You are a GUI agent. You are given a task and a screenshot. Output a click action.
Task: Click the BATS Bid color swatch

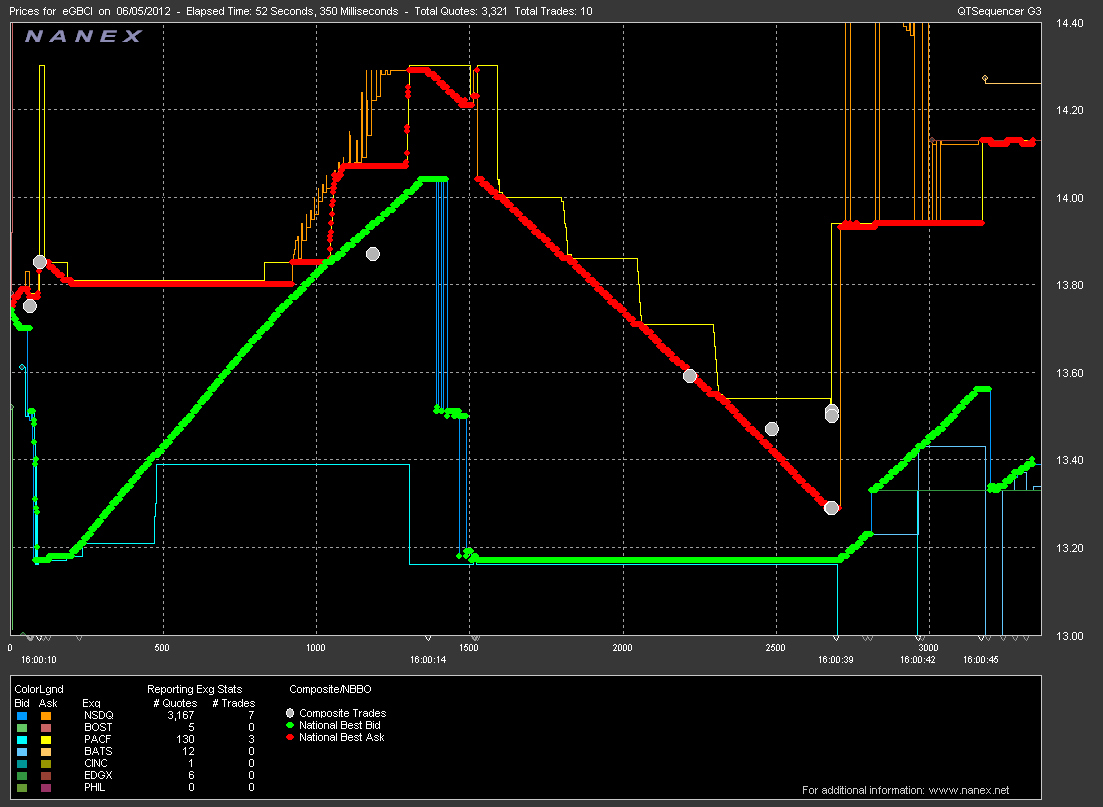pos(22,751)
